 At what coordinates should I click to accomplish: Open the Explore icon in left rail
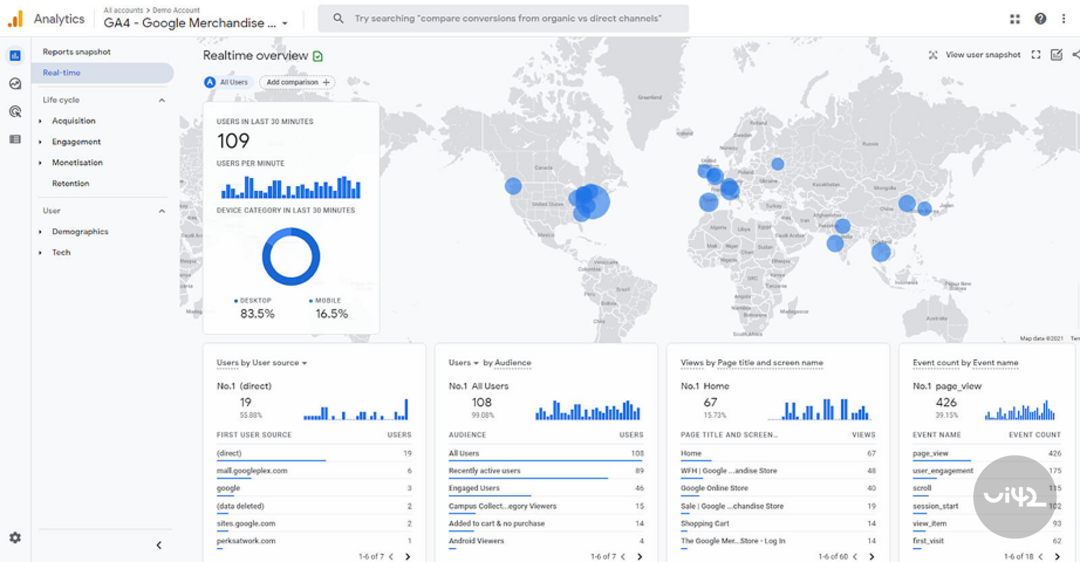(15, 83)
